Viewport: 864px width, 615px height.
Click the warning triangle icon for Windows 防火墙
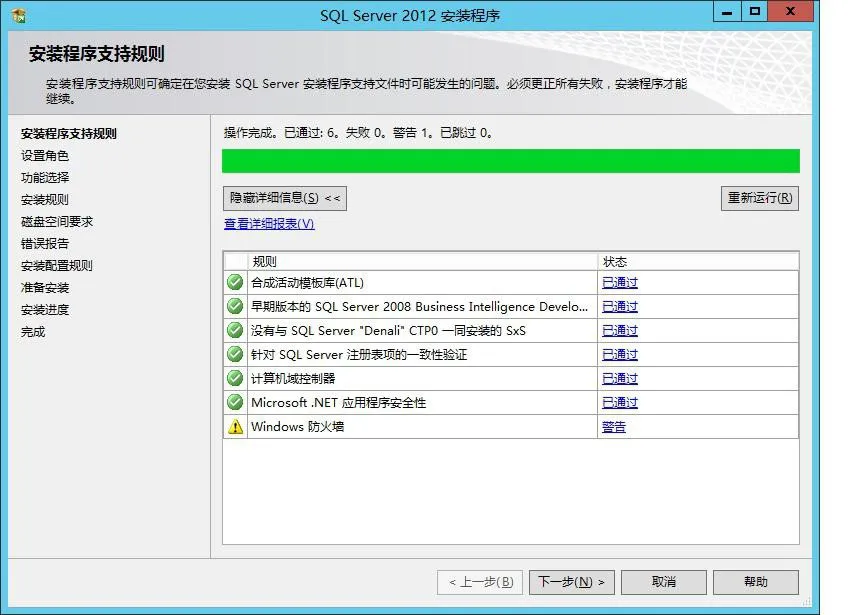click(234, 426)
